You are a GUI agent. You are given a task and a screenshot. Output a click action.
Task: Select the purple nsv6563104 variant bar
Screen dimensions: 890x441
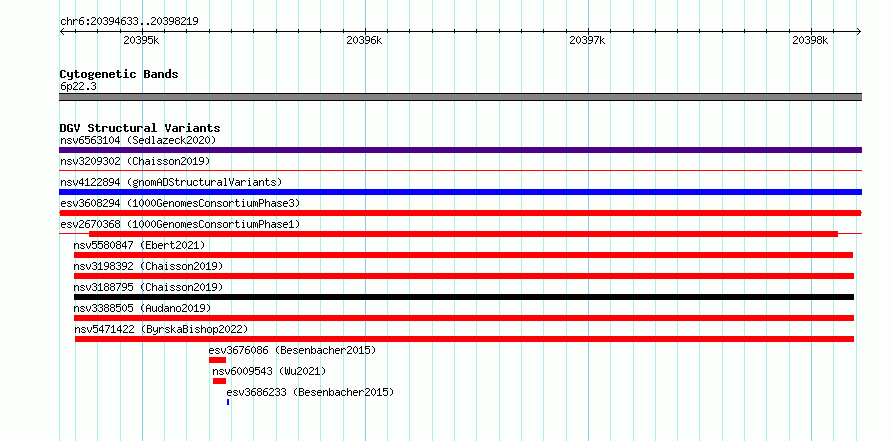pyautogui.click(x=460, y=150)
